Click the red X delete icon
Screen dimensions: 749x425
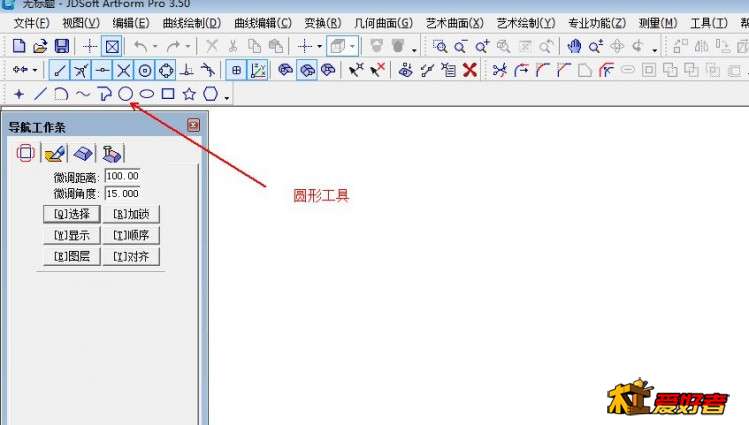click(x=470, y=70)
